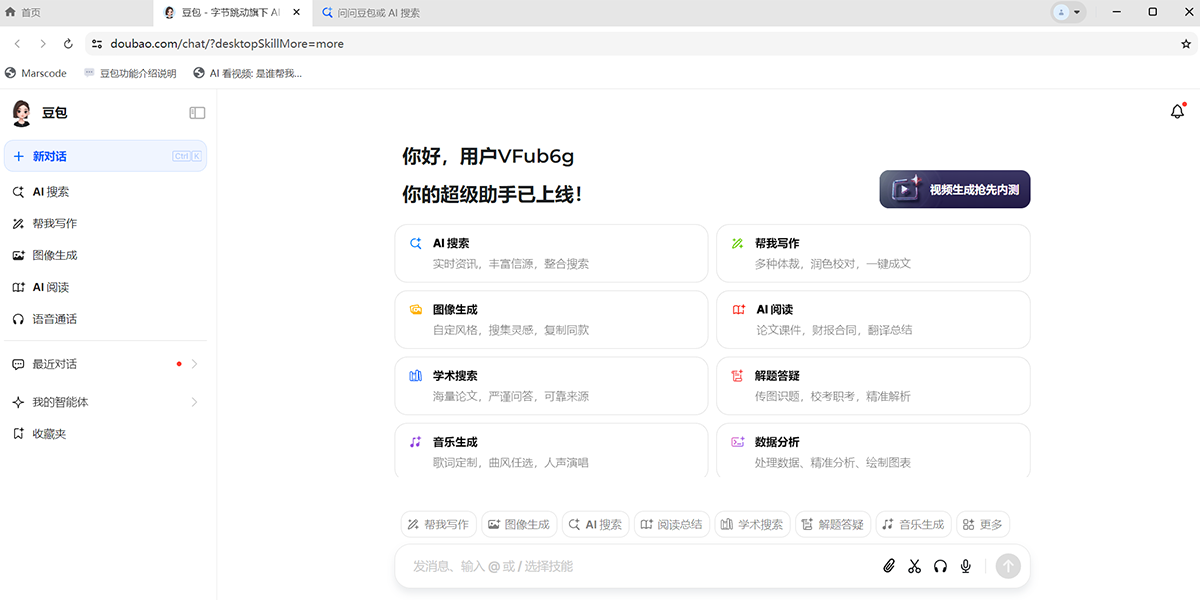Select the 图像生成 card
The image size is (1200, 600).
551,320
